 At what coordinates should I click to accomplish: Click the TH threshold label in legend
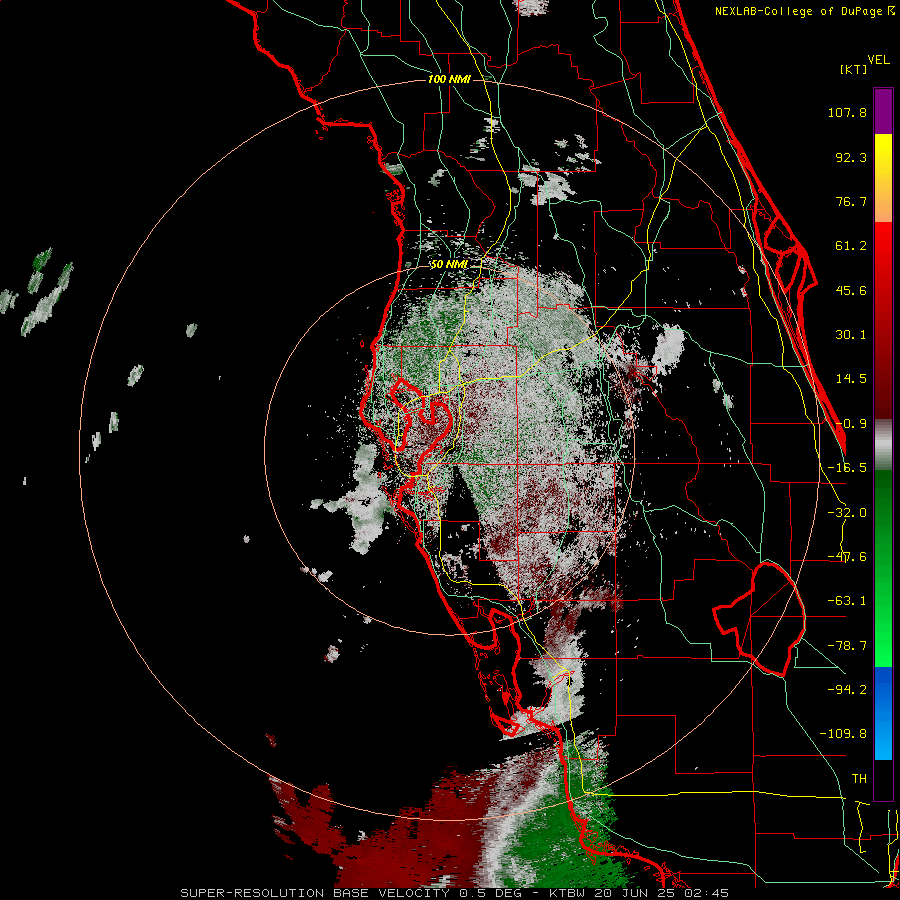pyautogui.click(x=859, y=779)
